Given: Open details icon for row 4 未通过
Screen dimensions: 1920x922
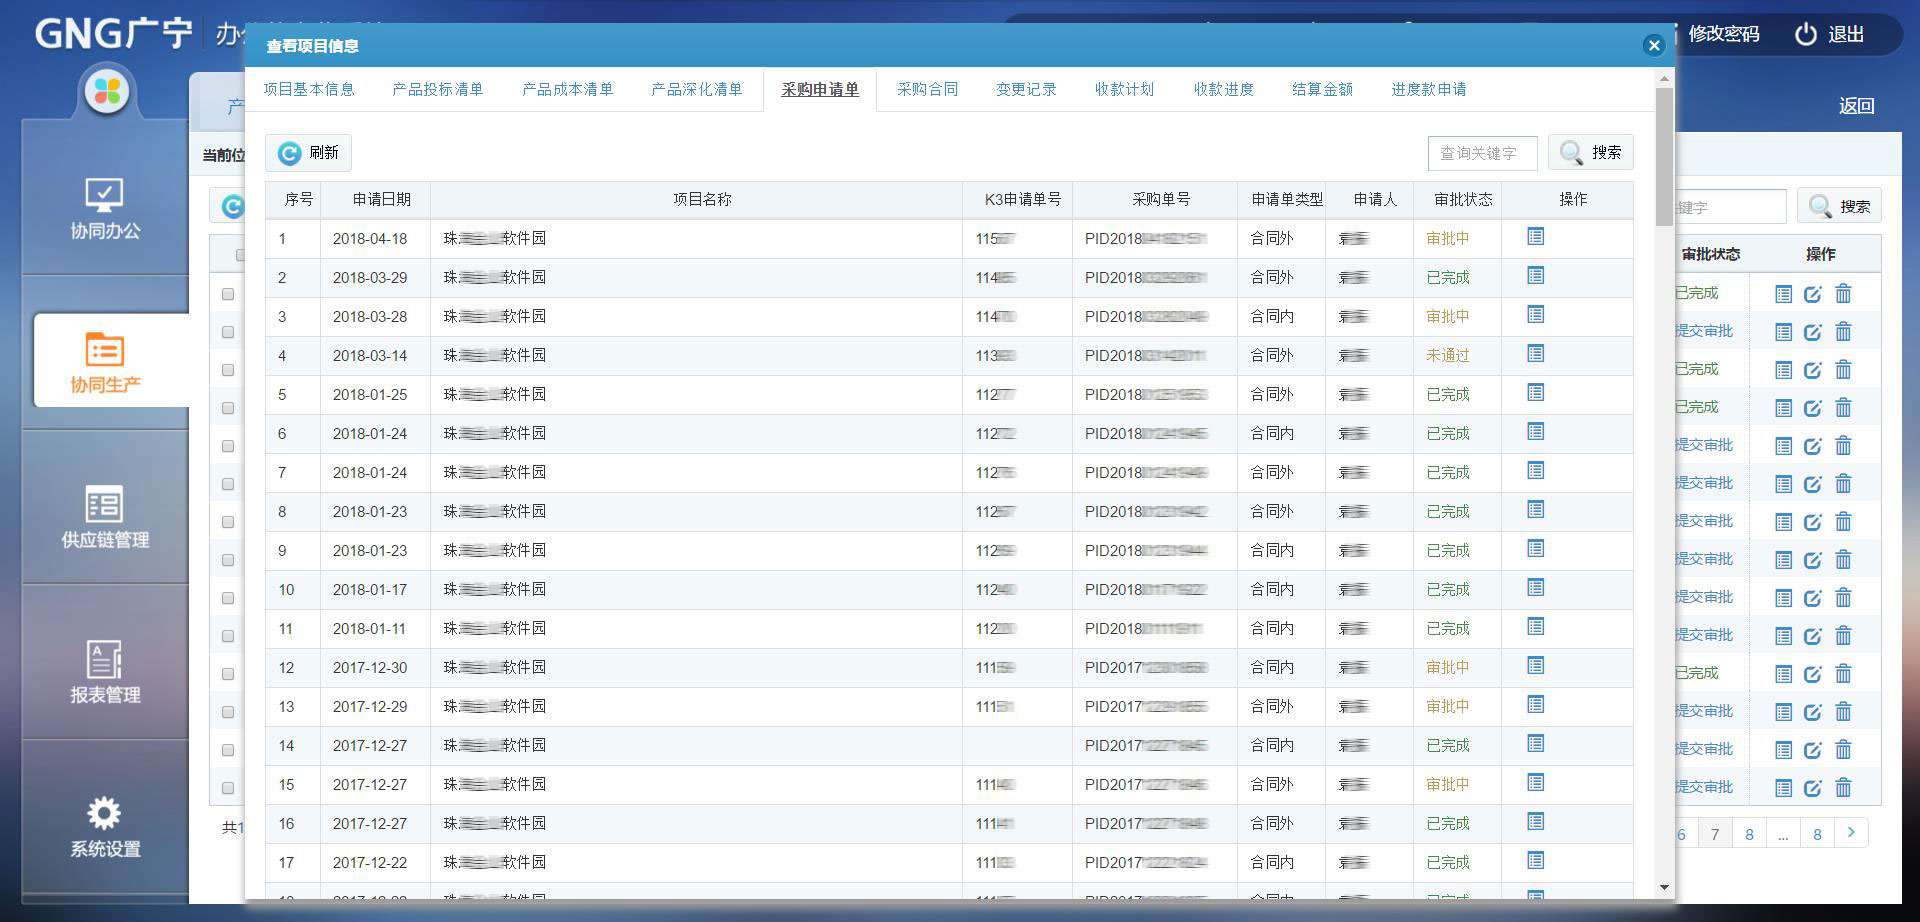Looking at the screenshot, I should pyautogui.click(x=1536, y=354).
